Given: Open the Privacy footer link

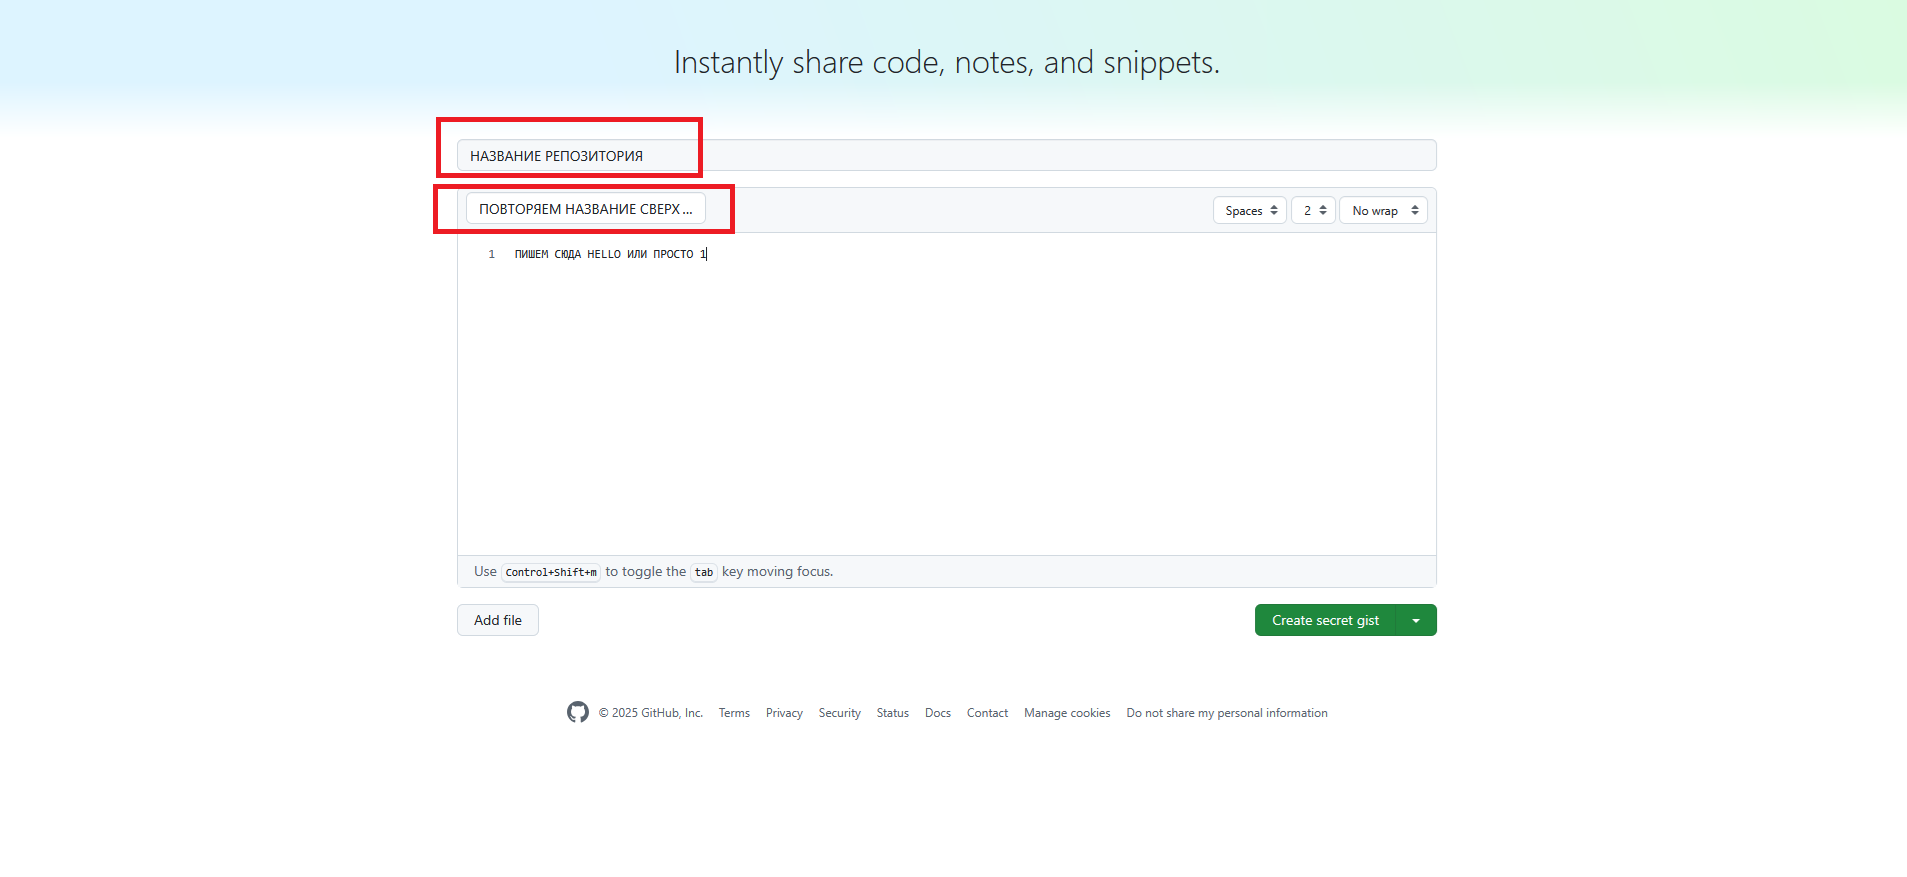Looking at the screenshot, I should pos(784,713).
